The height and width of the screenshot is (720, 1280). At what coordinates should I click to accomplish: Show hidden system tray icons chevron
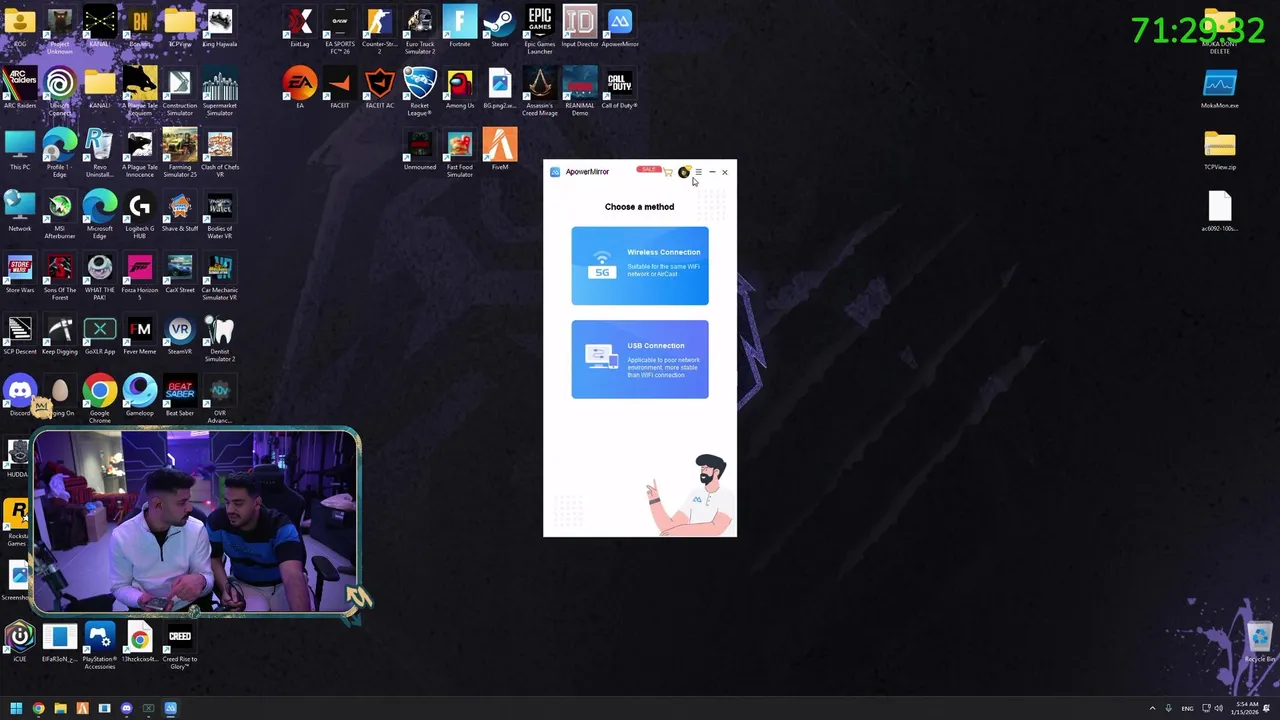1152,708
